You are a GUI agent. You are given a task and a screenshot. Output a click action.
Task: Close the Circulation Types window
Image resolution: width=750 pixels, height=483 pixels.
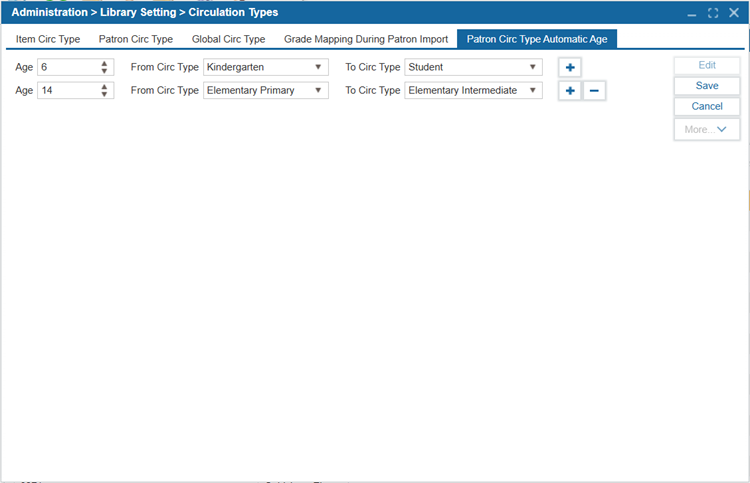click(x=734, y=13)
